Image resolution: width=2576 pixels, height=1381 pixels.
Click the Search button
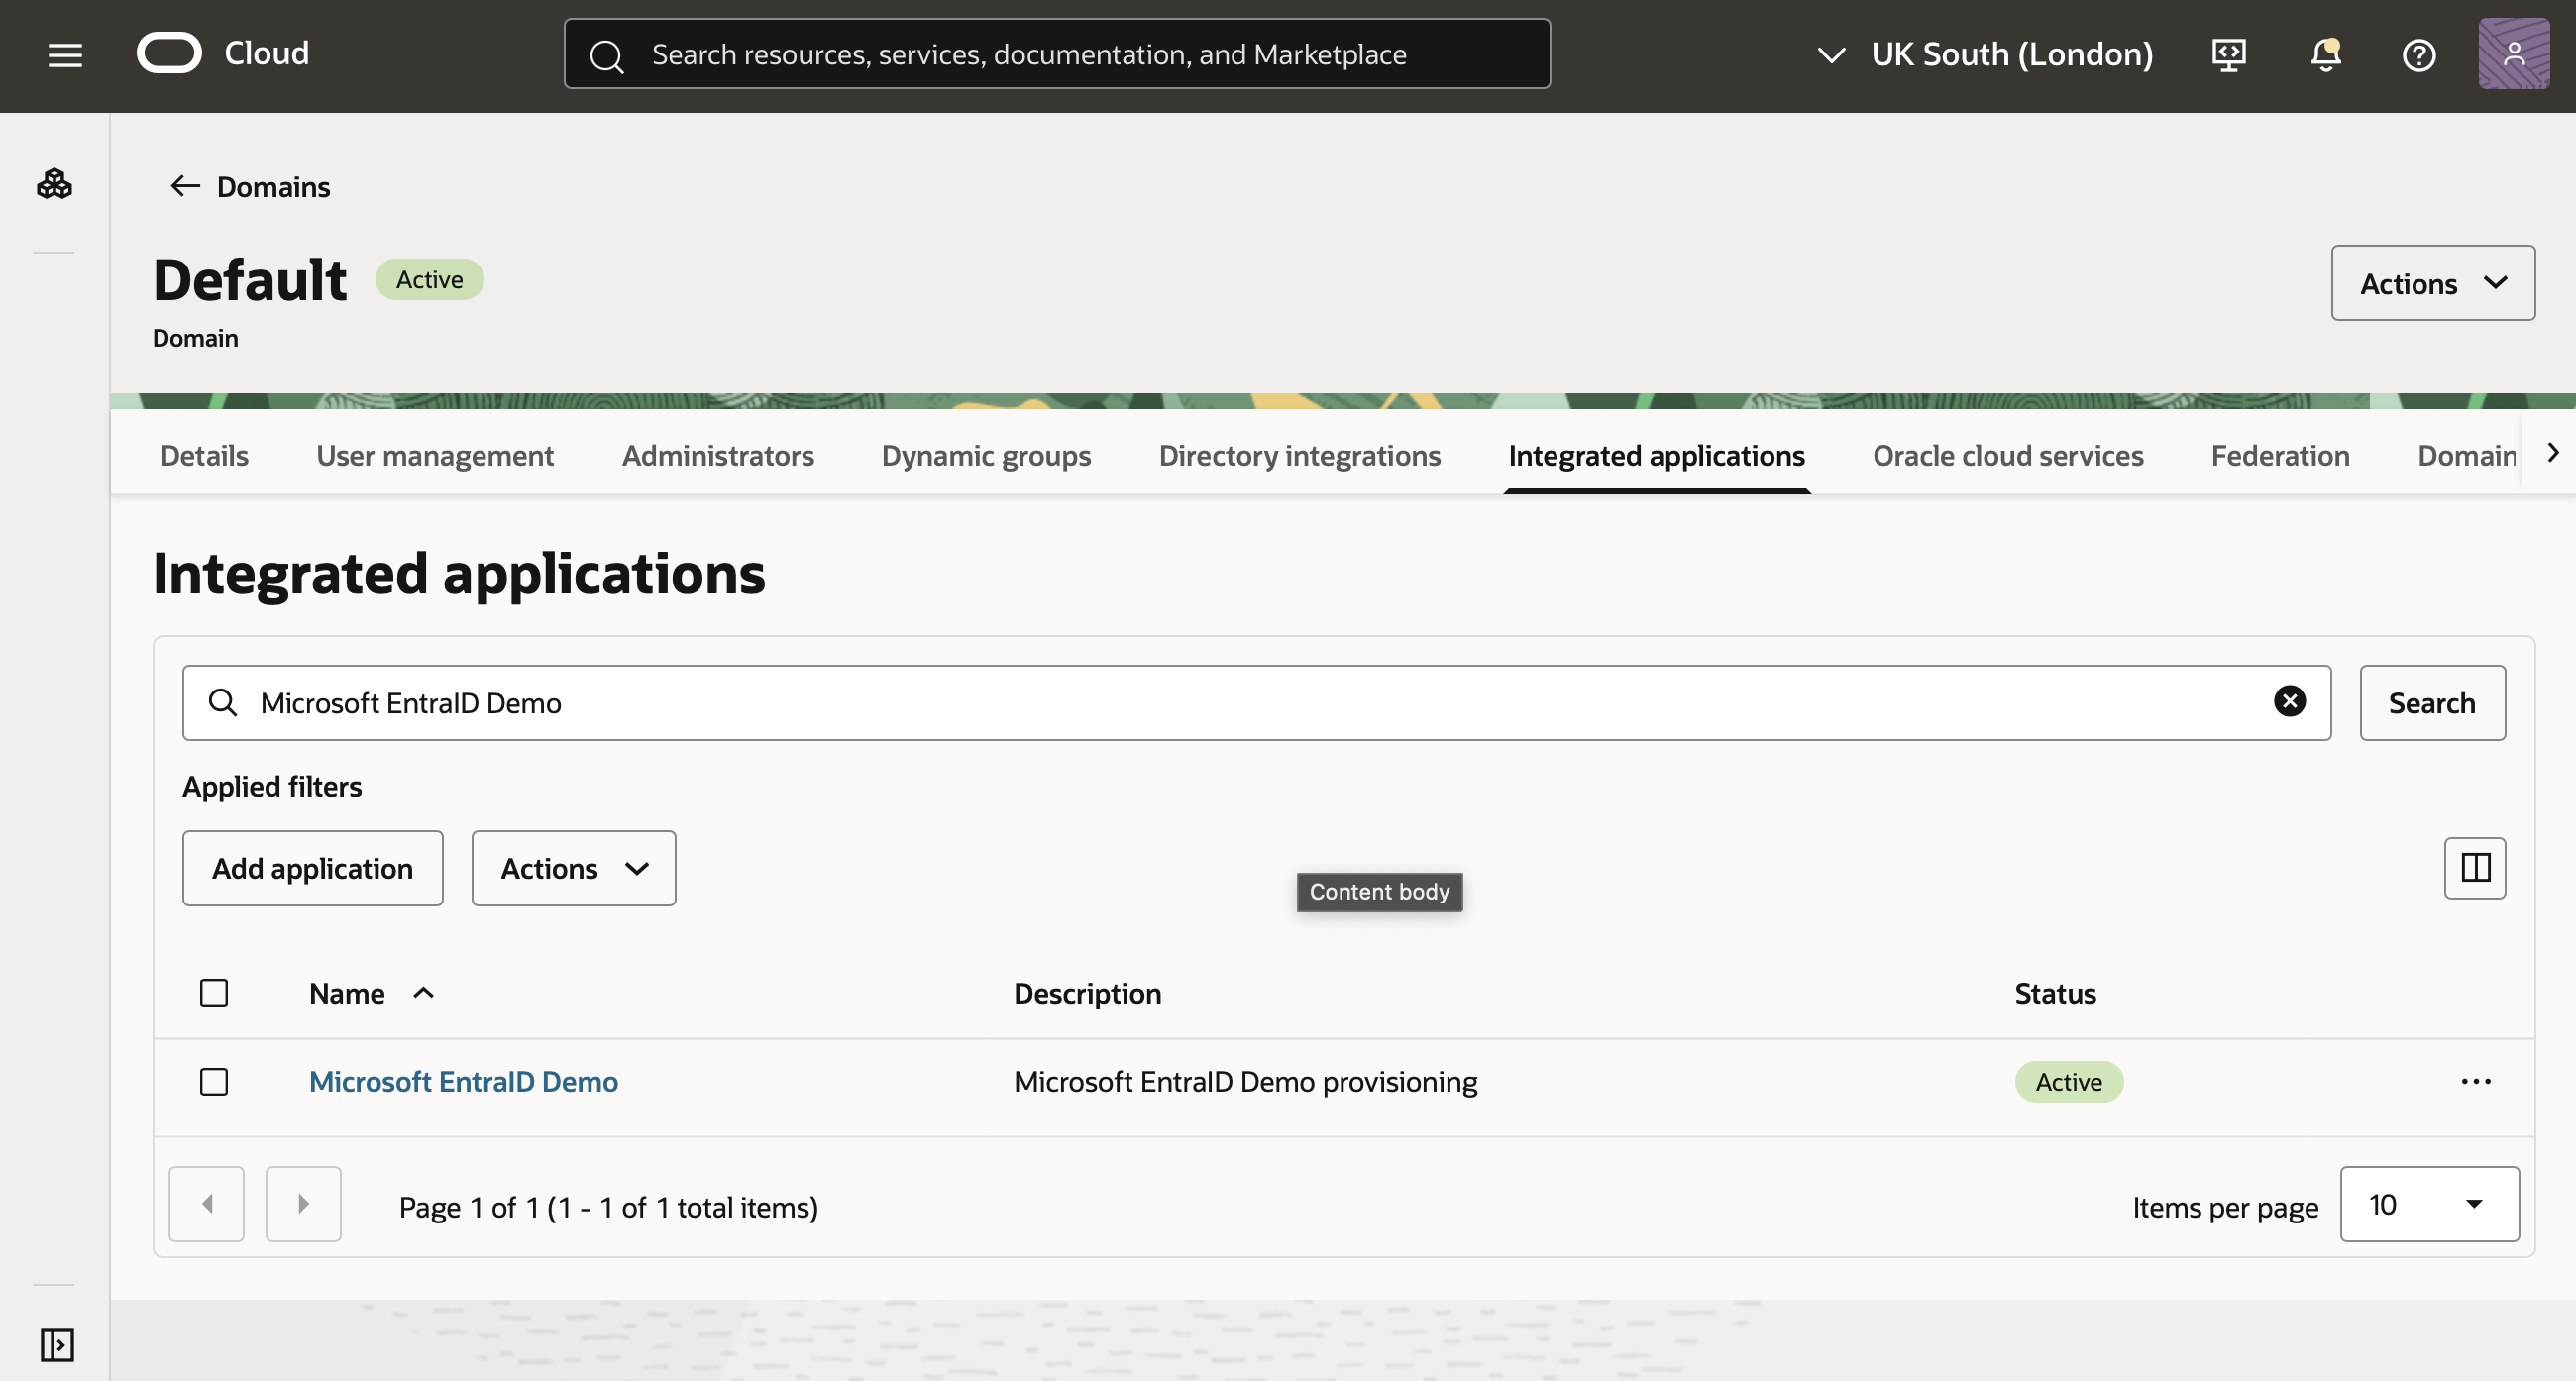click(2431, 702)
